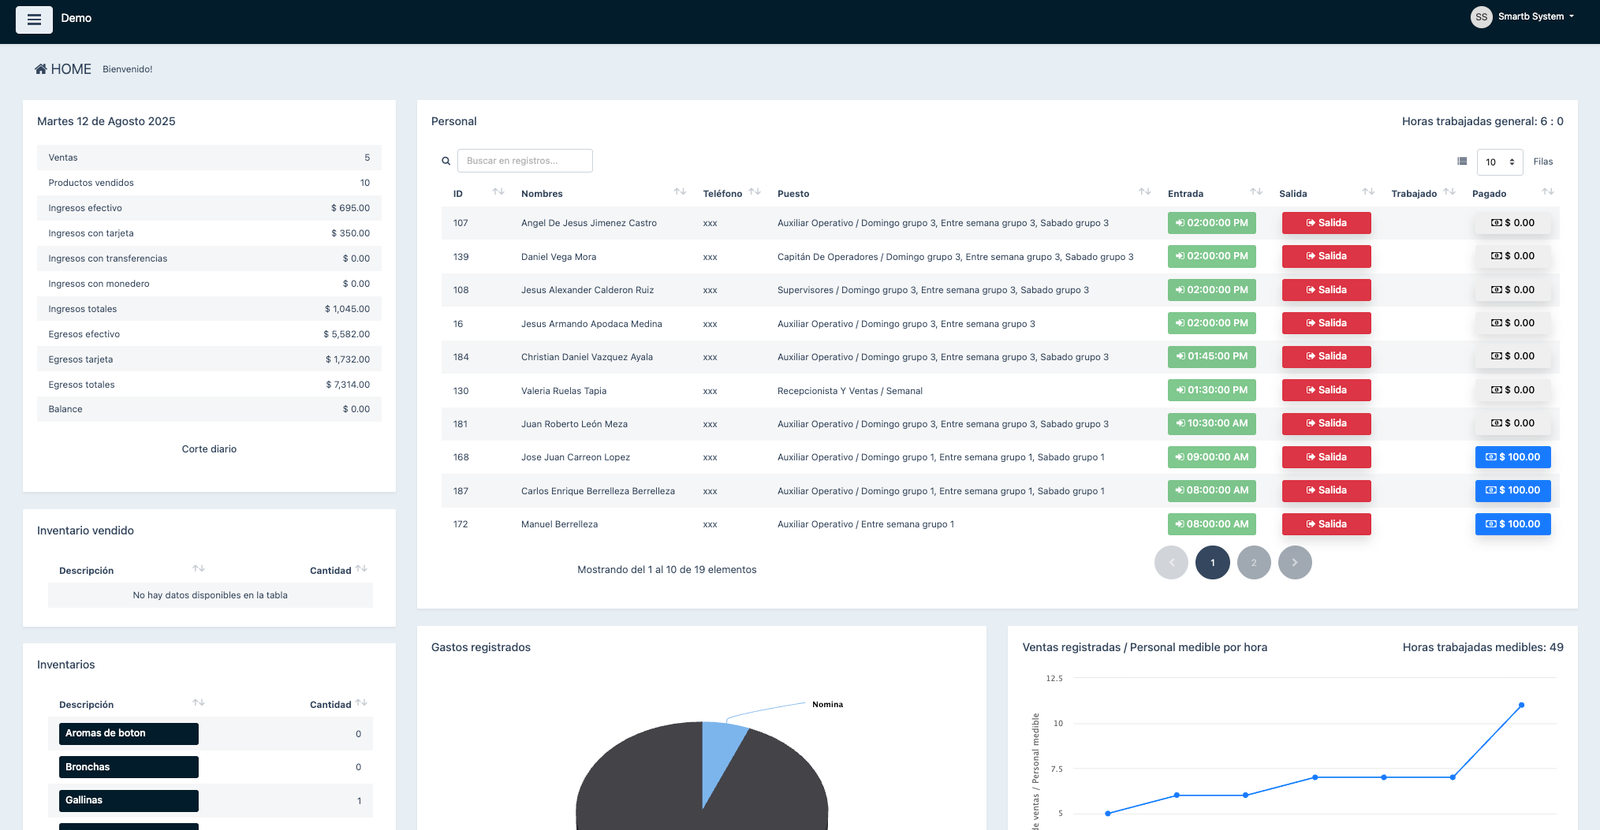The image size is (1600, 830).
Task: Click the highest data point on the line chart
Action: [1521, 705]
